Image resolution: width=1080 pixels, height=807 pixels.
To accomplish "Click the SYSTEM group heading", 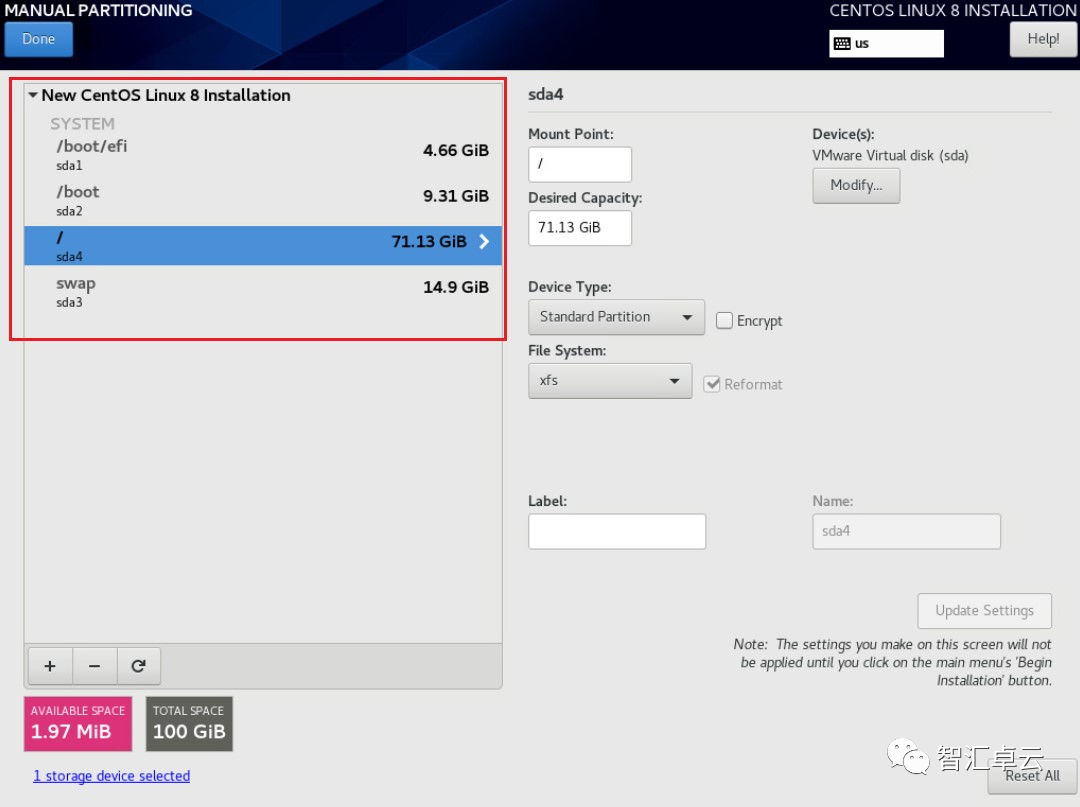I will pyautogui.click(x=82, y=124).
